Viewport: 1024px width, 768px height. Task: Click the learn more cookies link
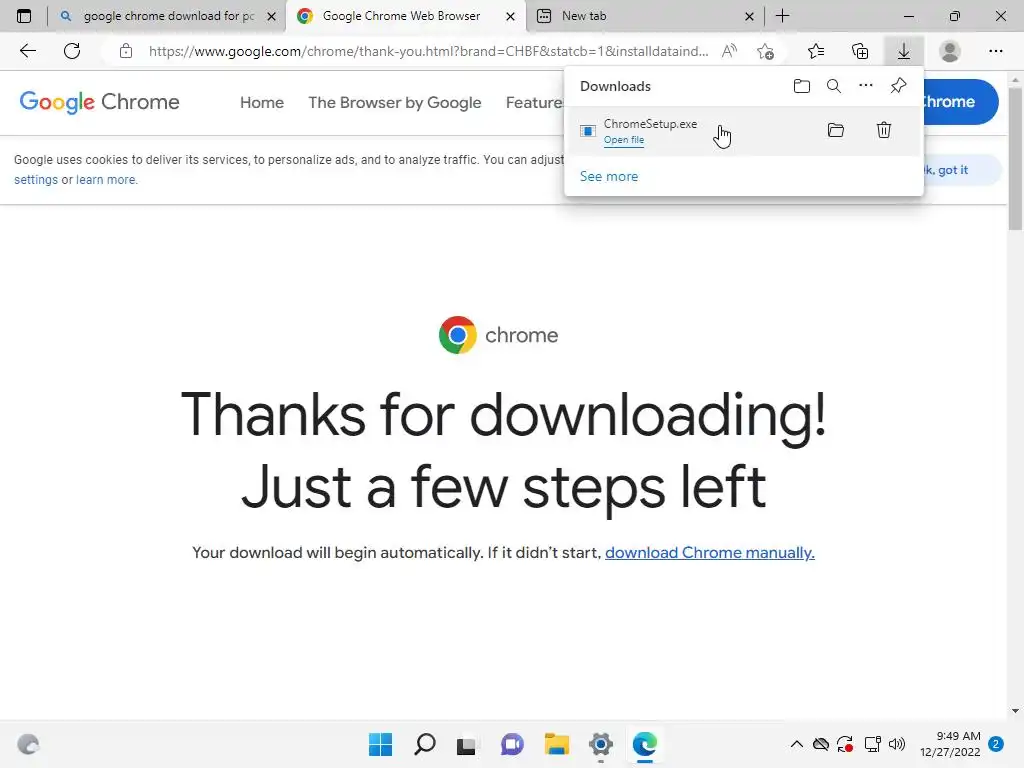(x=106, y=180)
